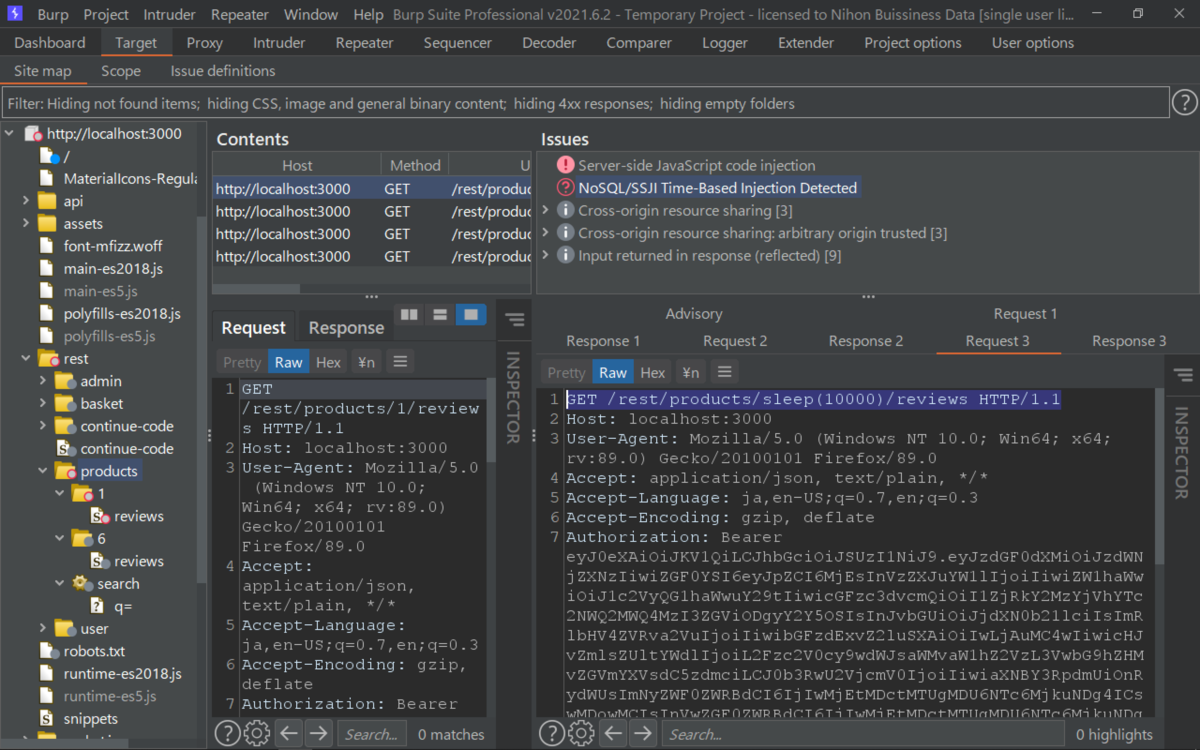Click the snippets script file icon
This screenshot has width=1200, height=750.
(47, 718)
